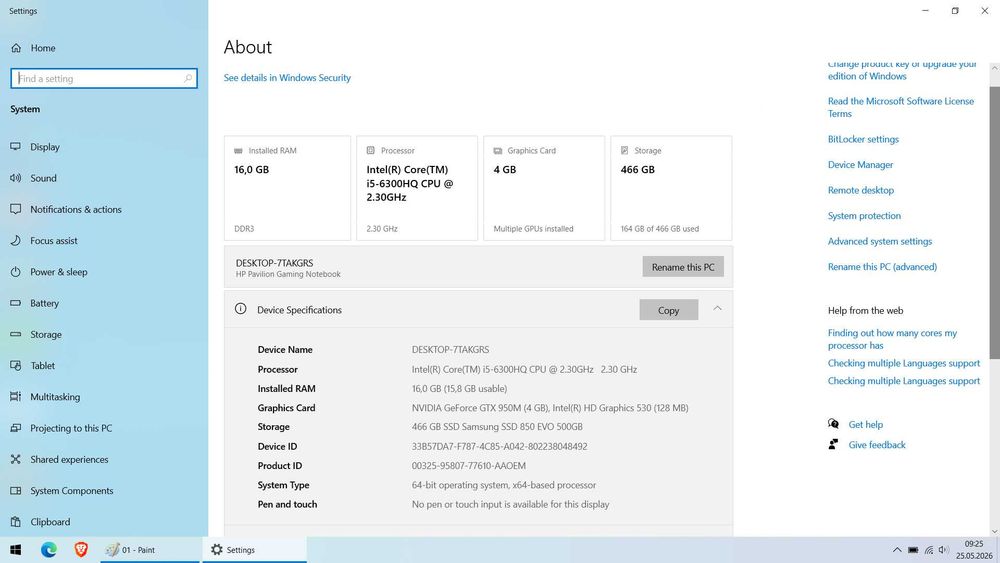Collapse the Device Specifications section
The image size is (1000, 563).
click(x=717, y=309)
